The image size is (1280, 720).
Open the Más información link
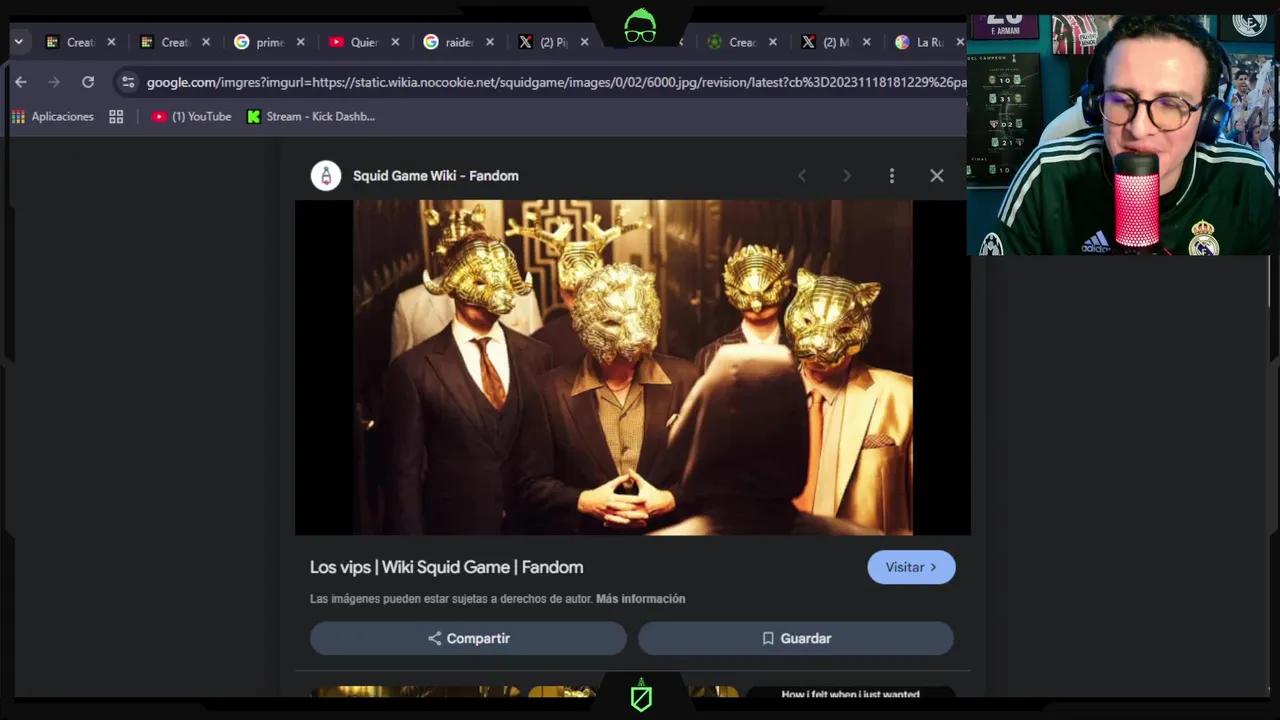click(640, 598)
